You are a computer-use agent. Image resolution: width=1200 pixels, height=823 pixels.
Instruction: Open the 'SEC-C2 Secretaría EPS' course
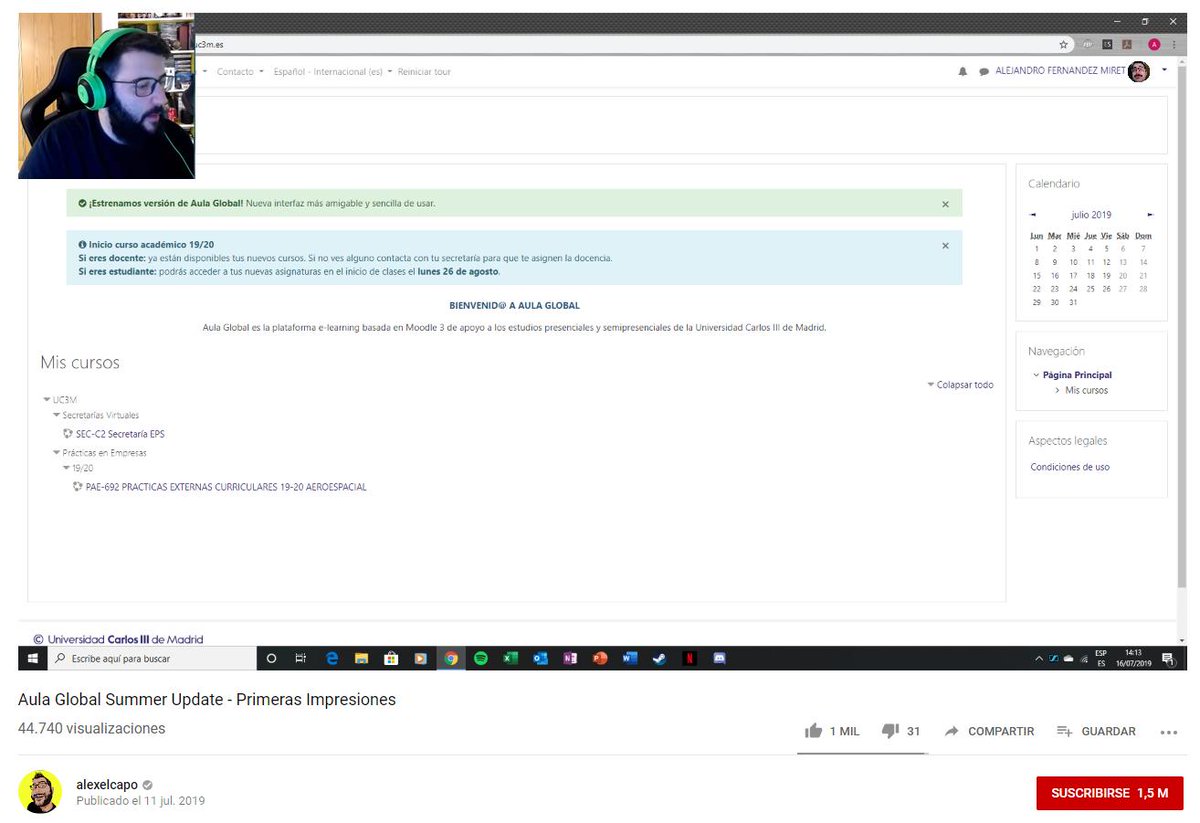pos(120,434)
